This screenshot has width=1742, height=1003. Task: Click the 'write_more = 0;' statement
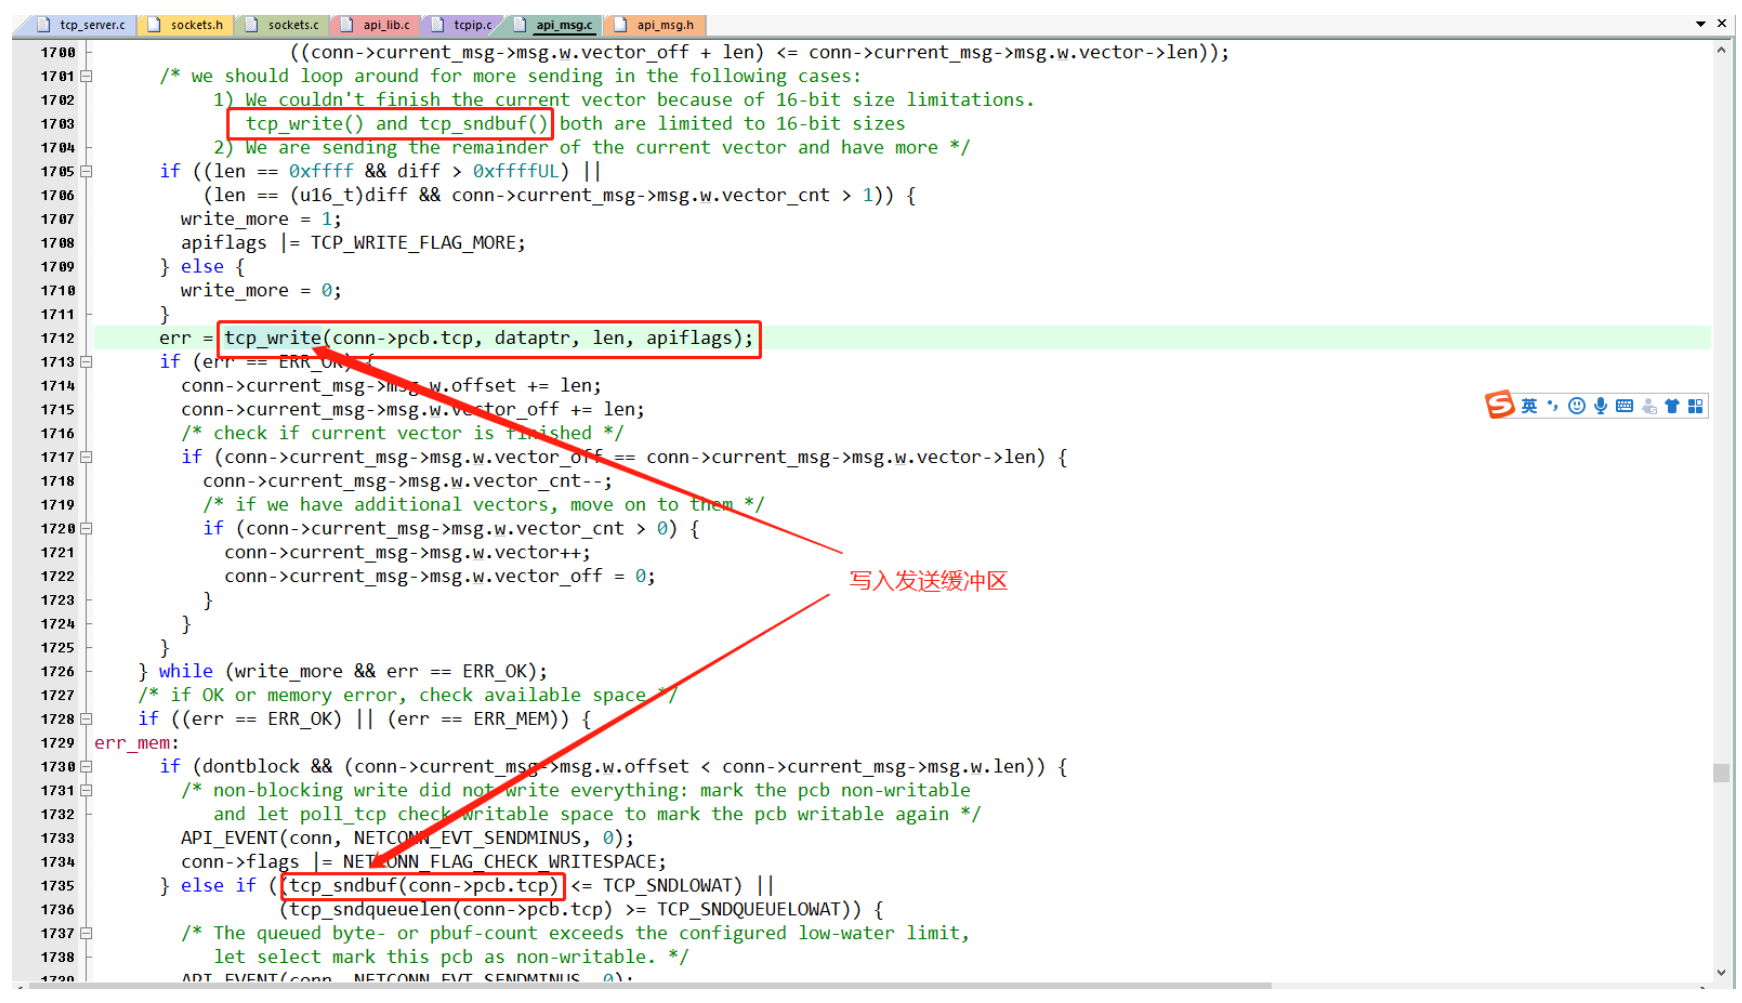point(261,291)
